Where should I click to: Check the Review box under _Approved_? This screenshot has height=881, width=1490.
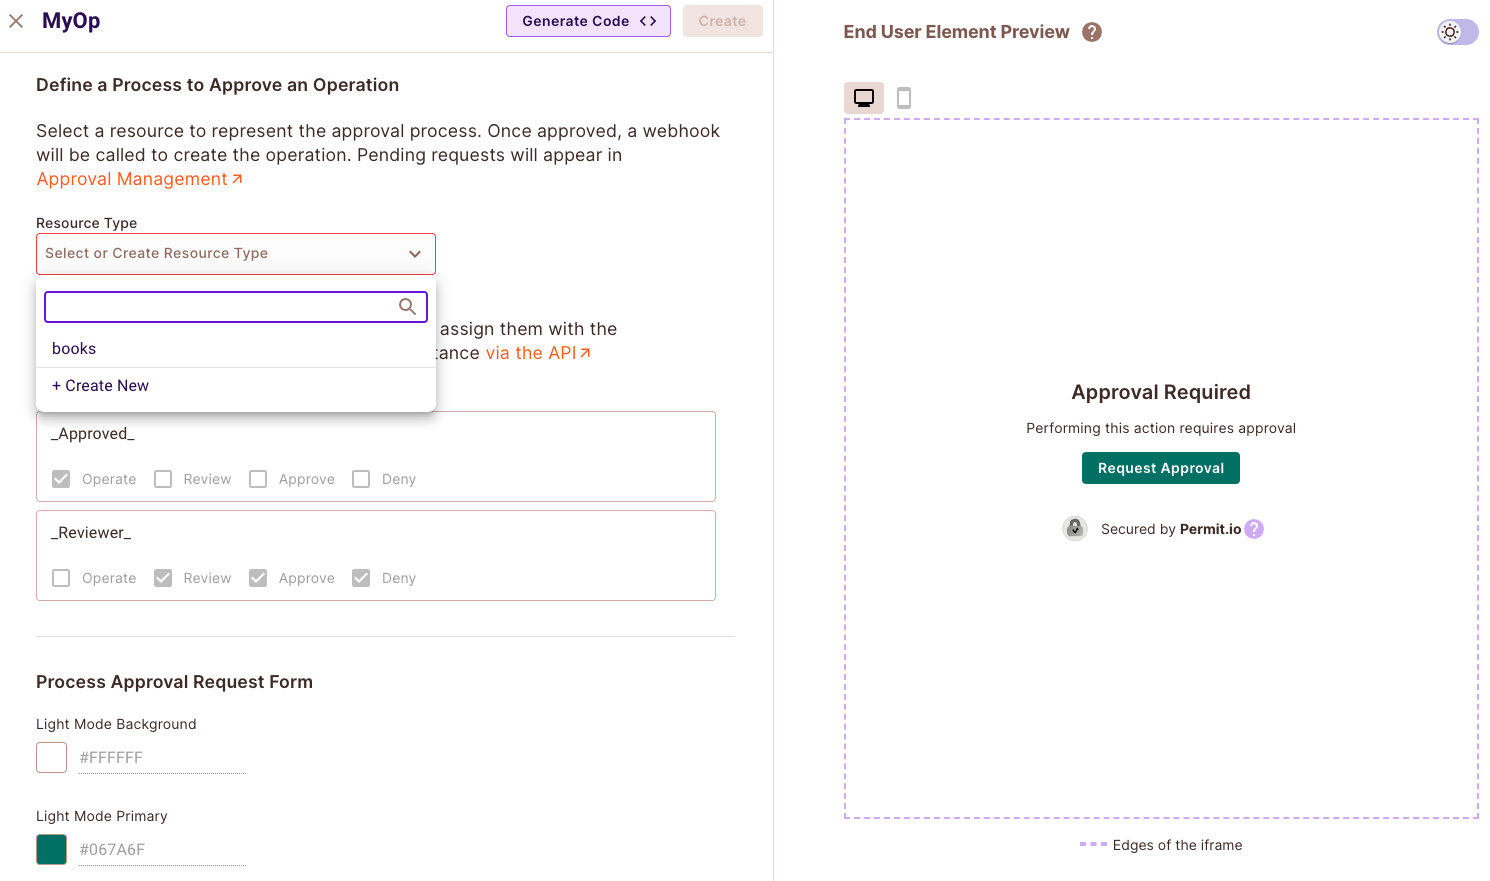pos(163,479)
